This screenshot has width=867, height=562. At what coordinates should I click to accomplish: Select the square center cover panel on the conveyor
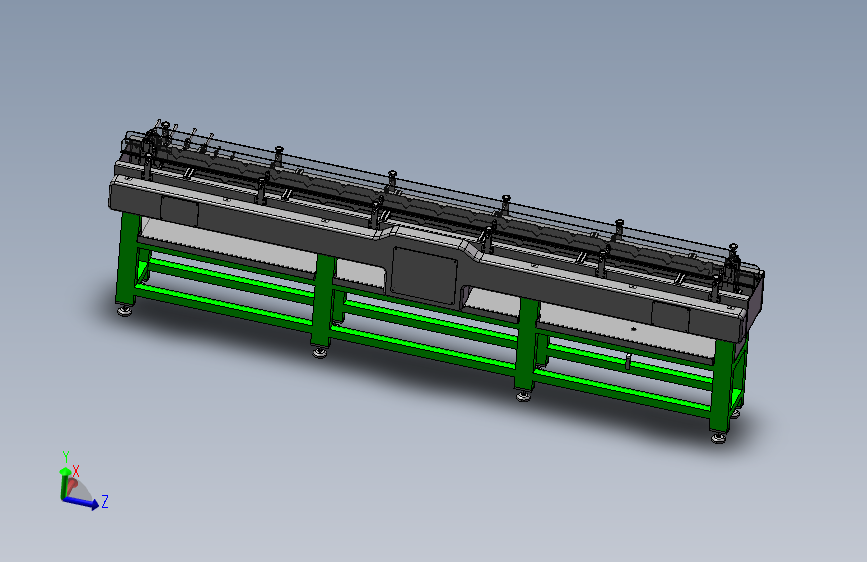pos(425,275)
